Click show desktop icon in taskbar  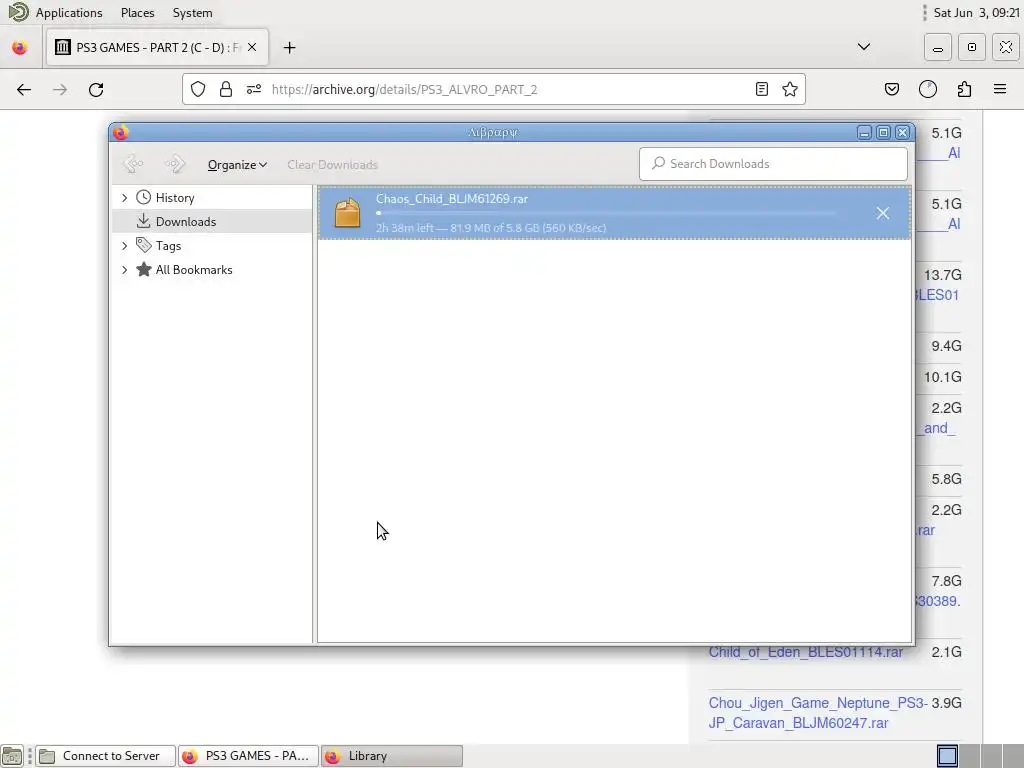(12, 756)
